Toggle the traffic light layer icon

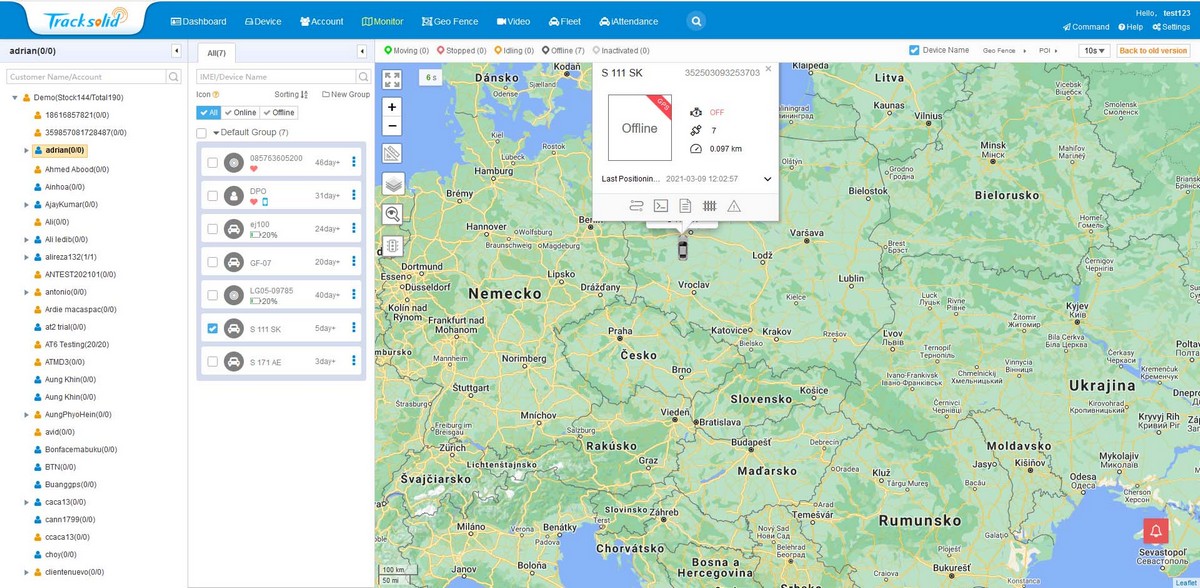tap(392, 245)
